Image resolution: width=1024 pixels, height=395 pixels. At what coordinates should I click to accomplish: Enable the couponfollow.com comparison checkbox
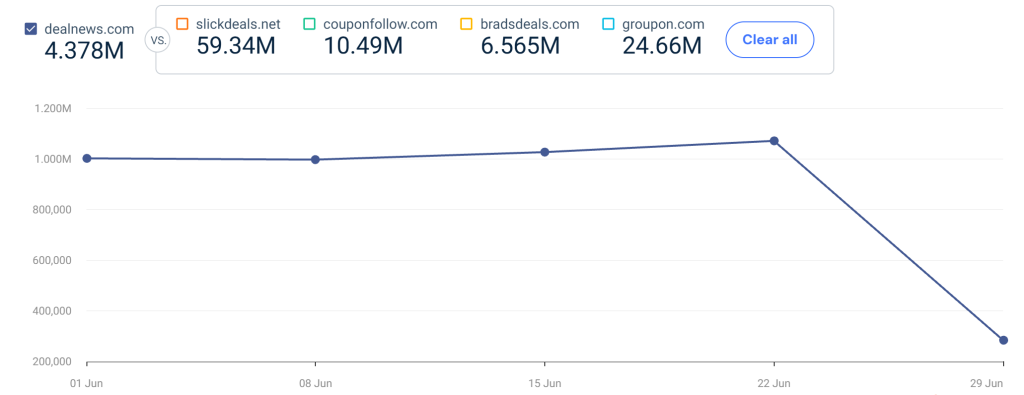[x=310, y=25]
